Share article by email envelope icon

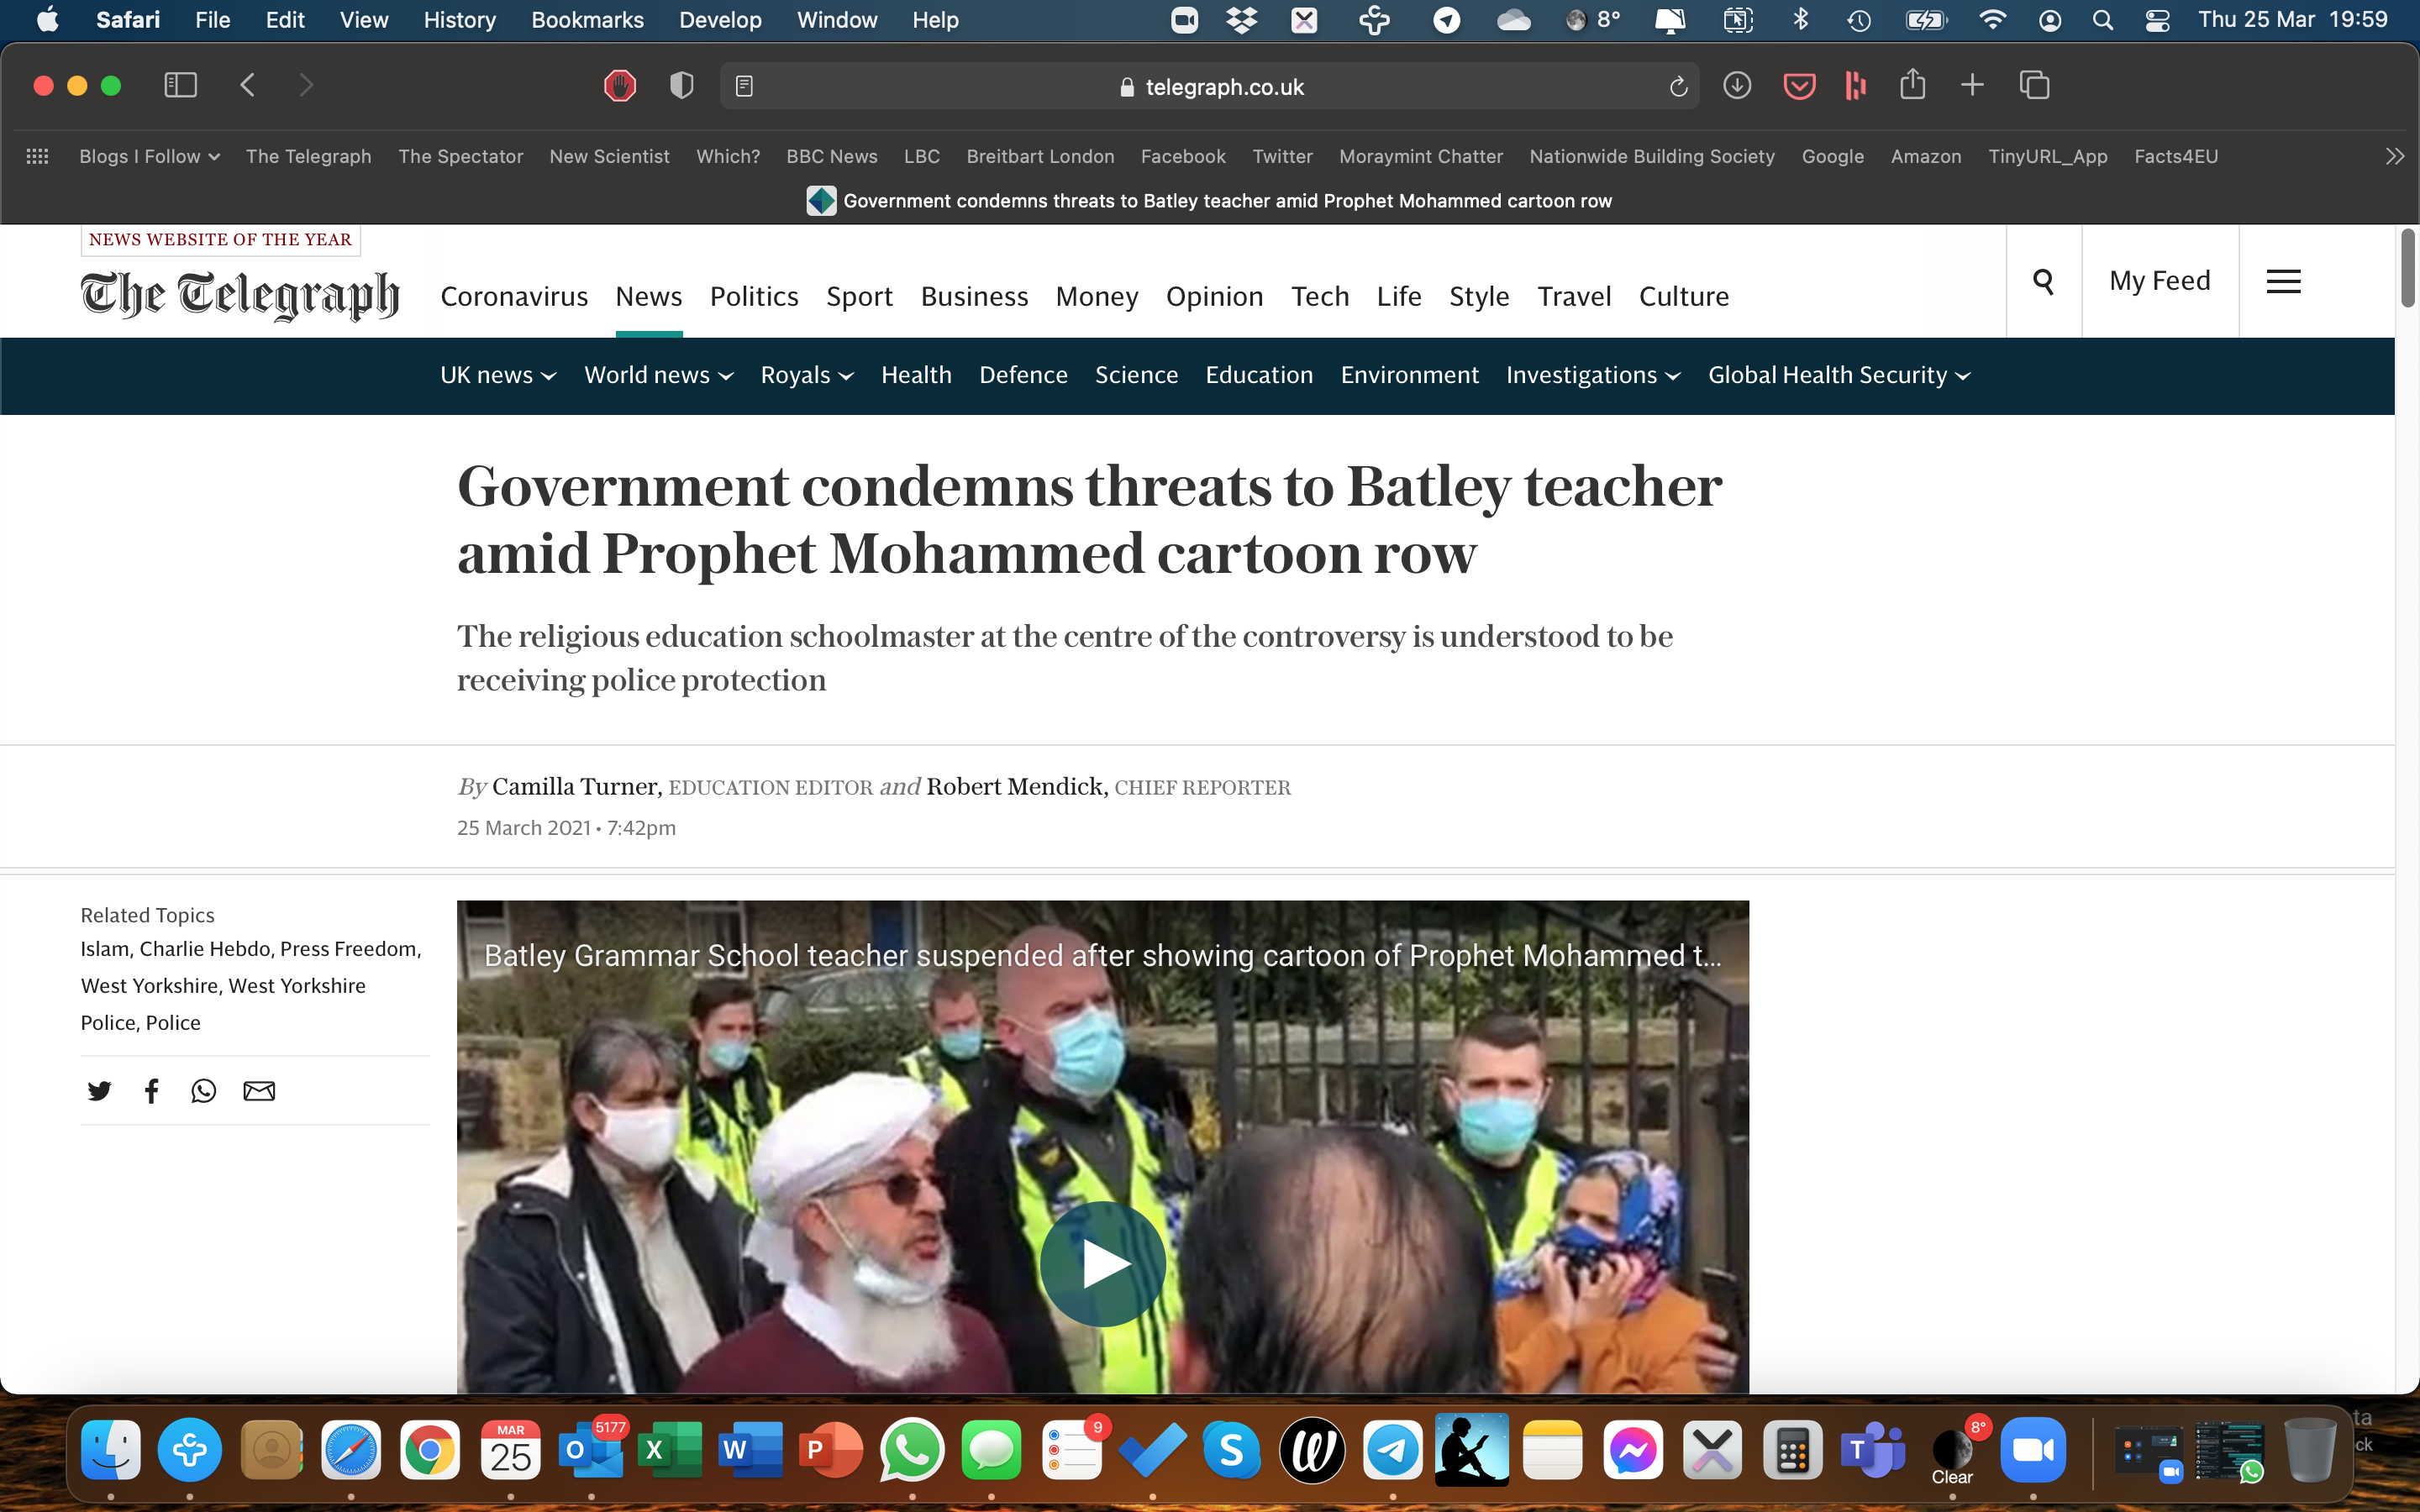coord(259,1091)
